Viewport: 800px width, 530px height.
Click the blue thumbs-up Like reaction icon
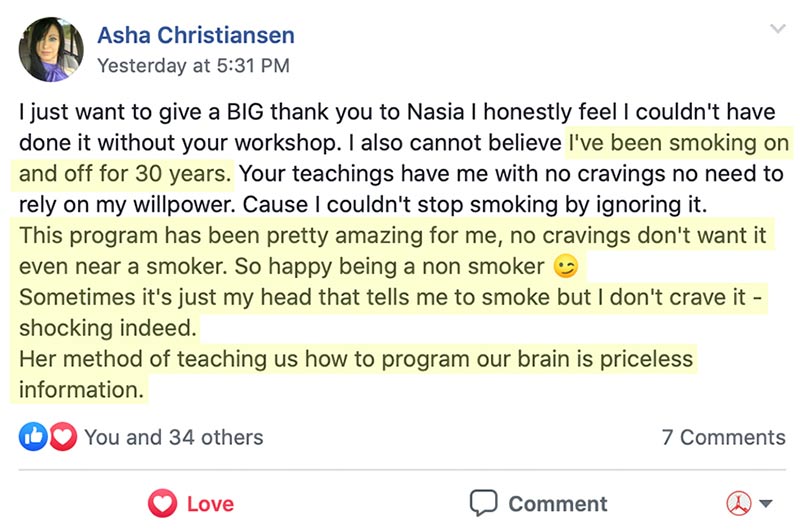(31, 437)
